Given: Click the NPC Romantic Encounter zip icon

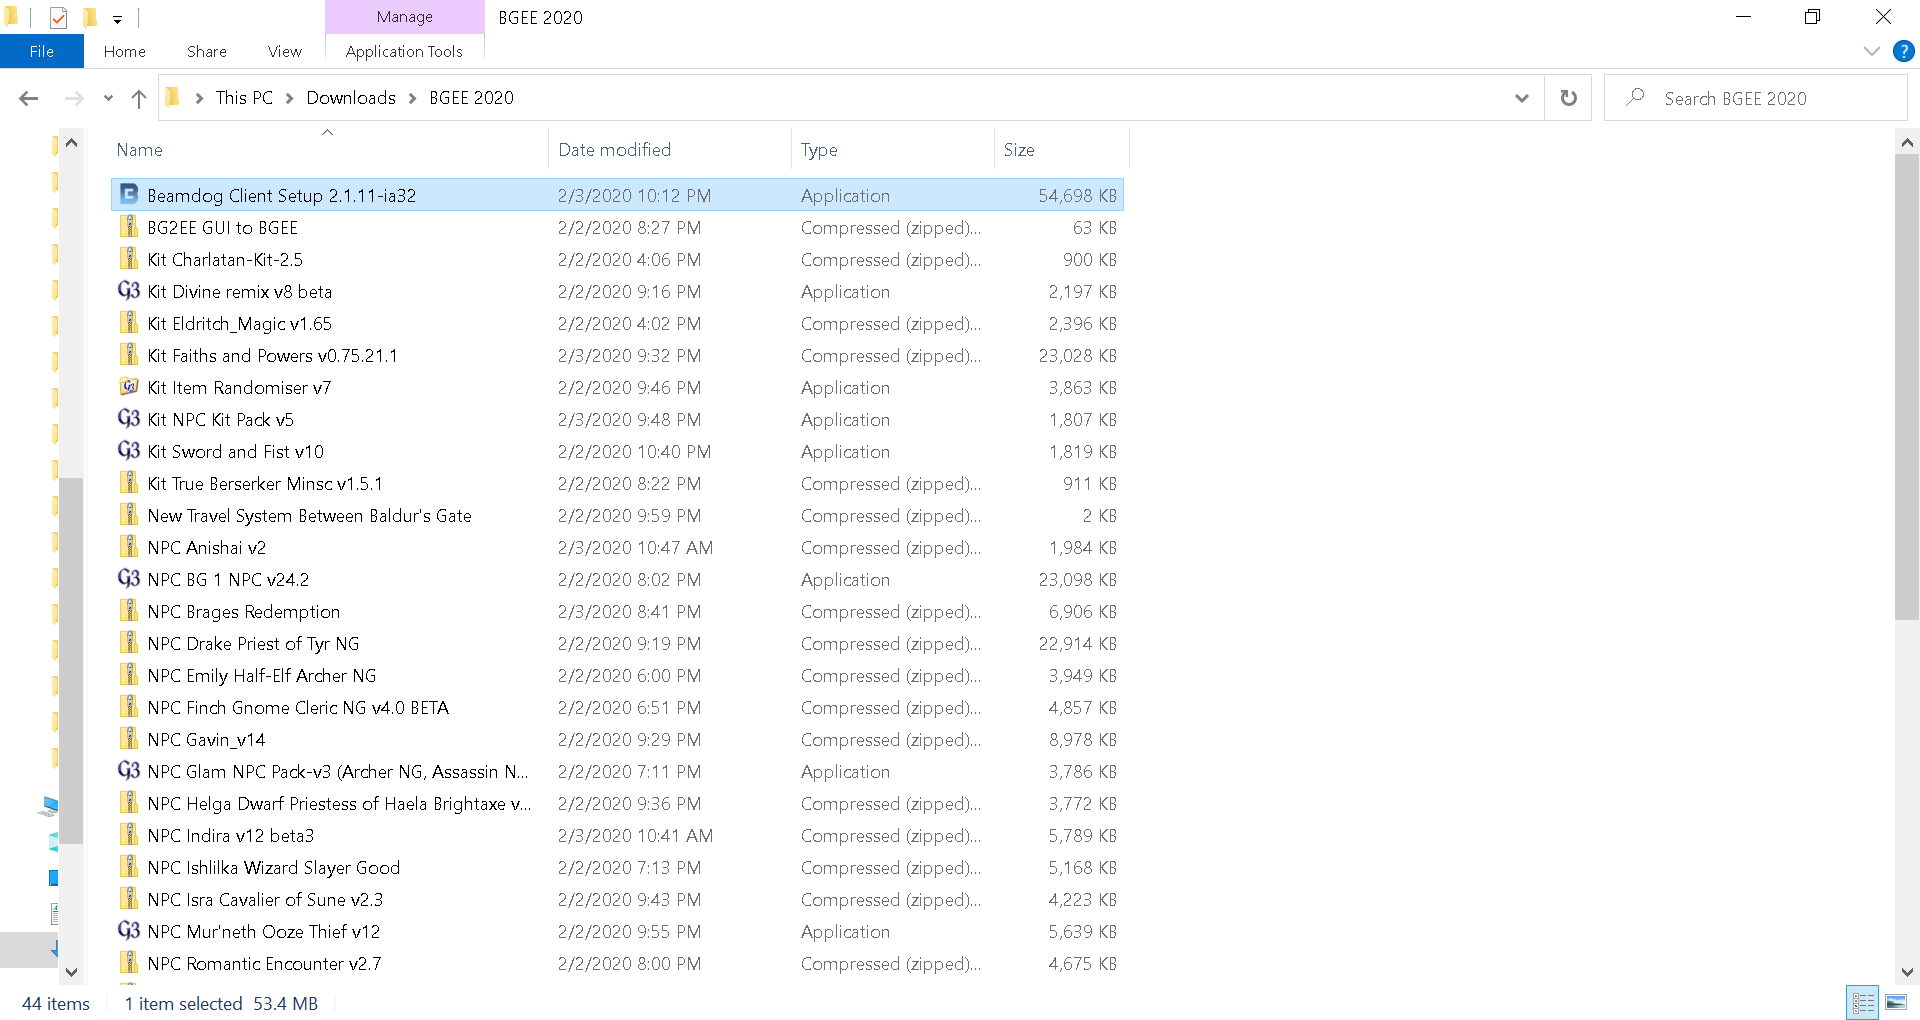Looking at the screenshot, I should click(129, 963).
